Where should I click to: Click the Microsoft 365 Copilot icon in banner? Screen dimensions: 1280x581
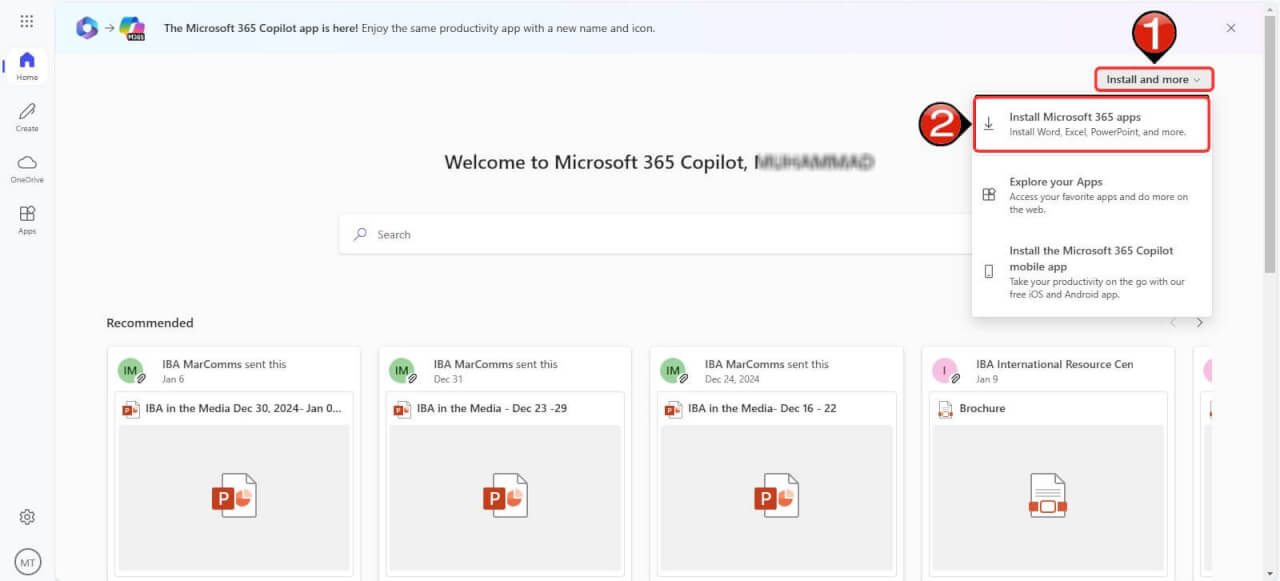pos(133,27)
